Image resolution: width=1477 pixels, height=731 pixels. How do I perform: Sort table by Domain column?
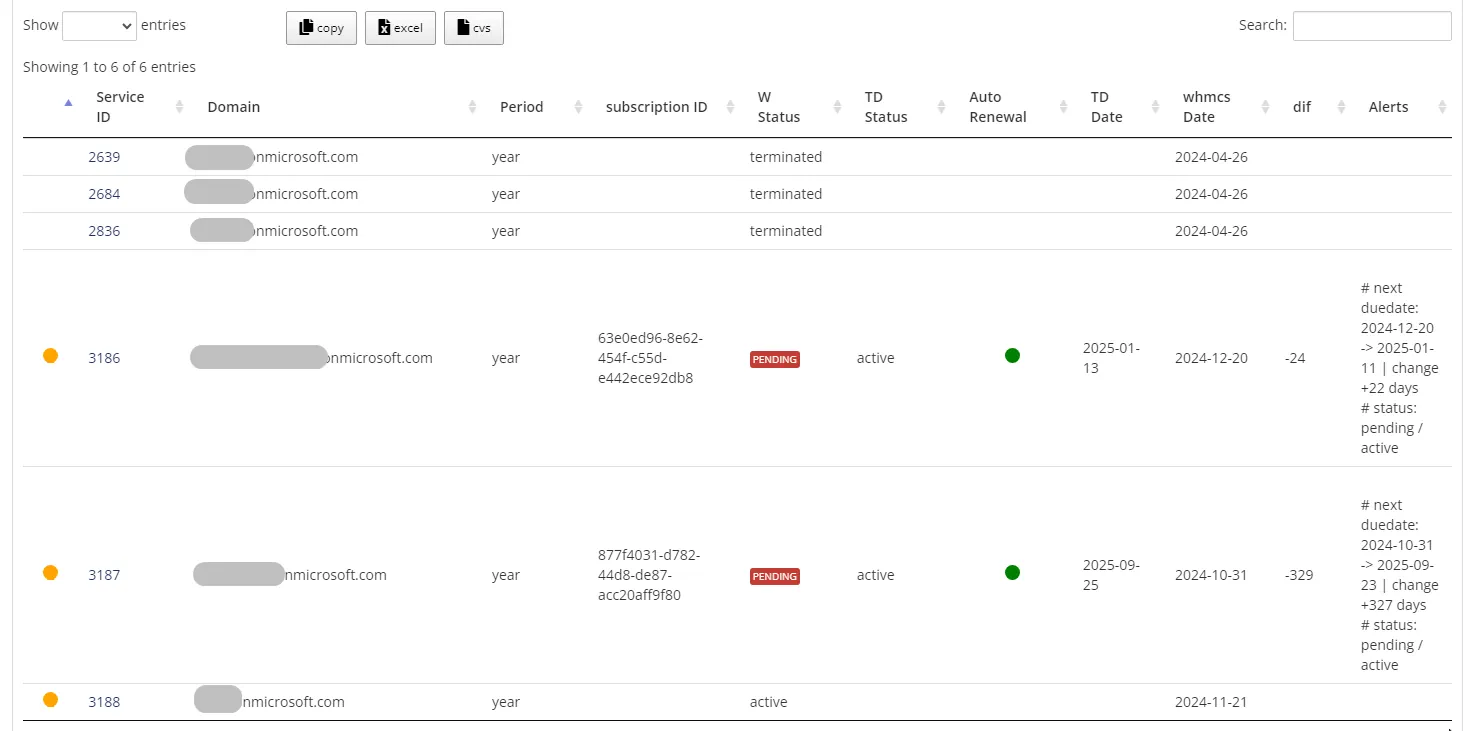[234, 107]
